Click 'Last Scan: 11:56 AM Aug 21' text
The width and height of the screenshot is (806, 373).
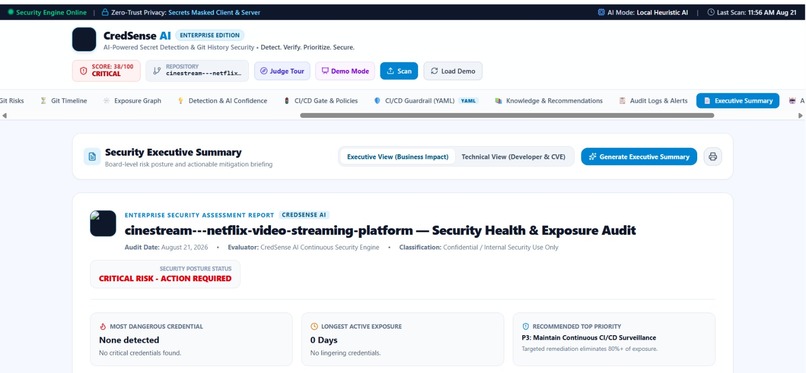click(x=757, y=12)
